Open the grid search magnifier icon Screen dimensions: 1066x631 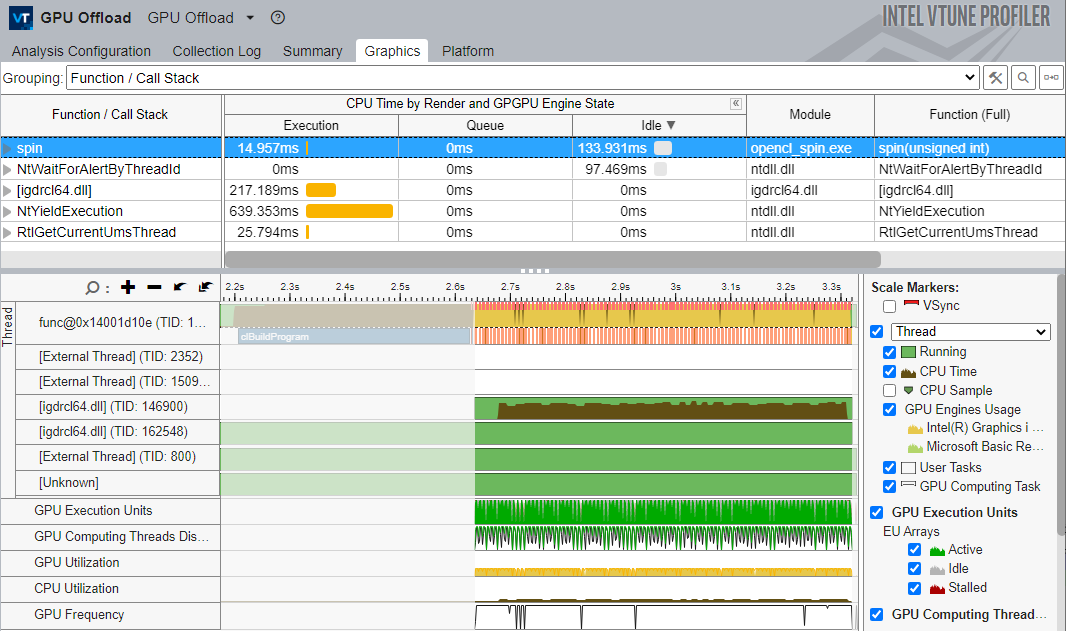pyautogui.click(x=1023, y=78)
